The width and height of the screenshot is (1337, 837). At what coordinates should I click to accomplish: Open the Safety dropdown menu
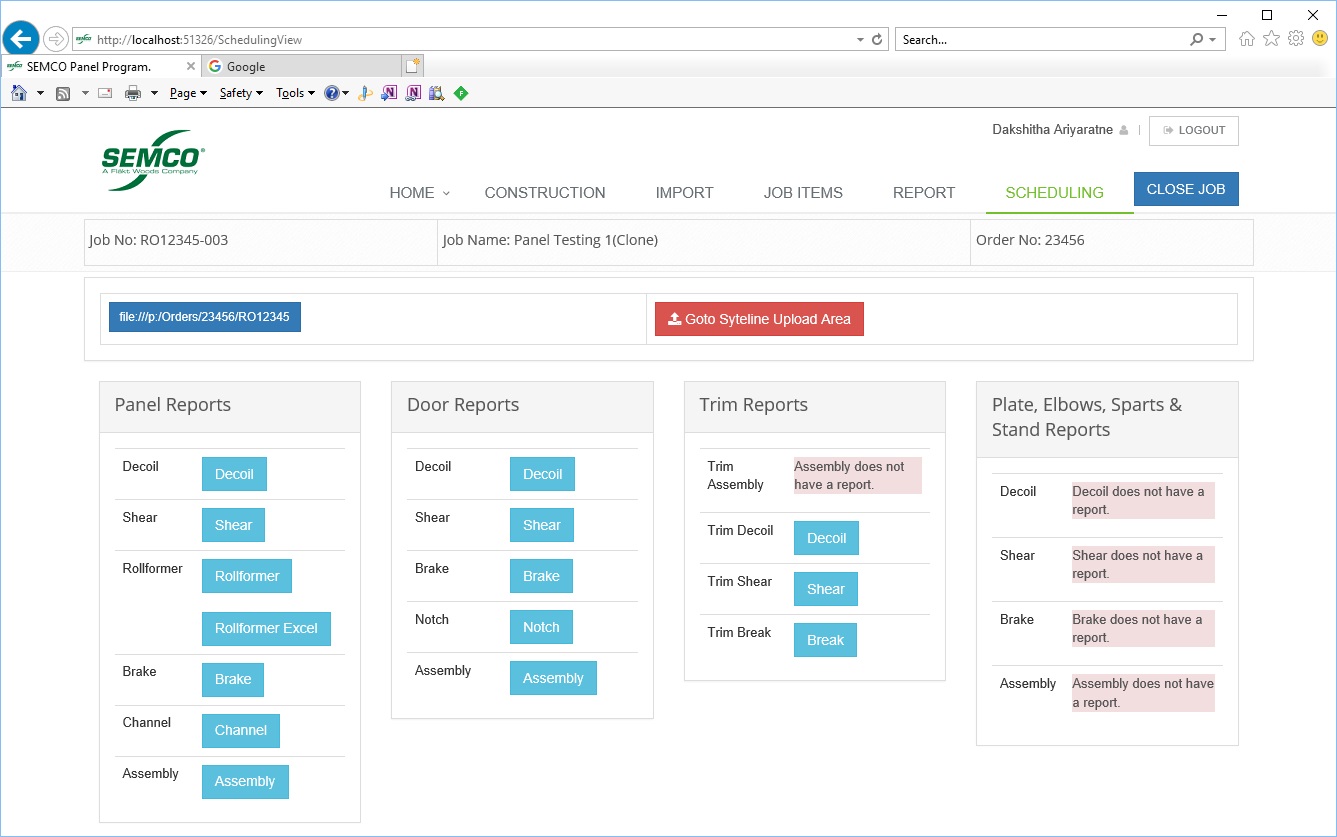pyautogui.click(x=240, y=93)
